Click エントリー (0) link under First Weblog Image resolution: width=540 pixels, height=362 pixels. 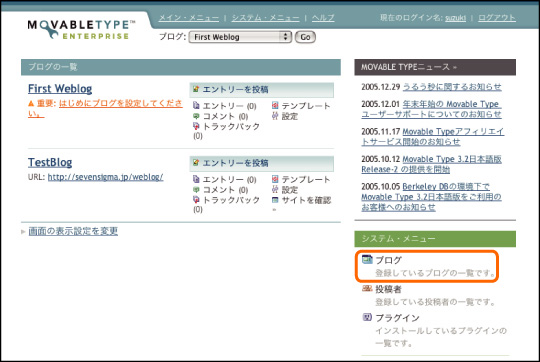[230, 106]
